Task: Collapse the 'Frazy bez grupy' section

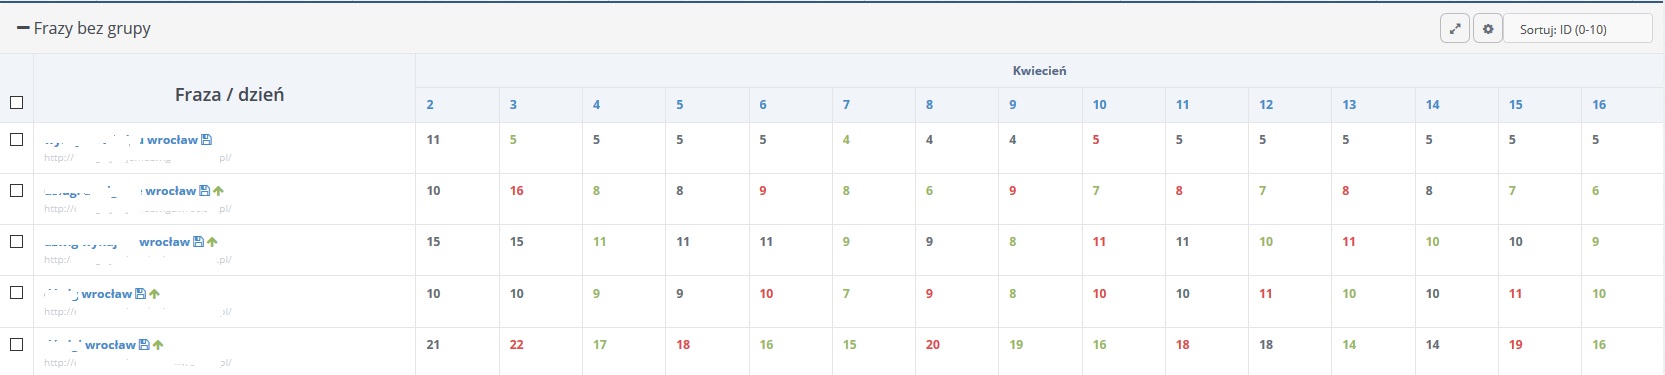Action: [x=23, y=28]
